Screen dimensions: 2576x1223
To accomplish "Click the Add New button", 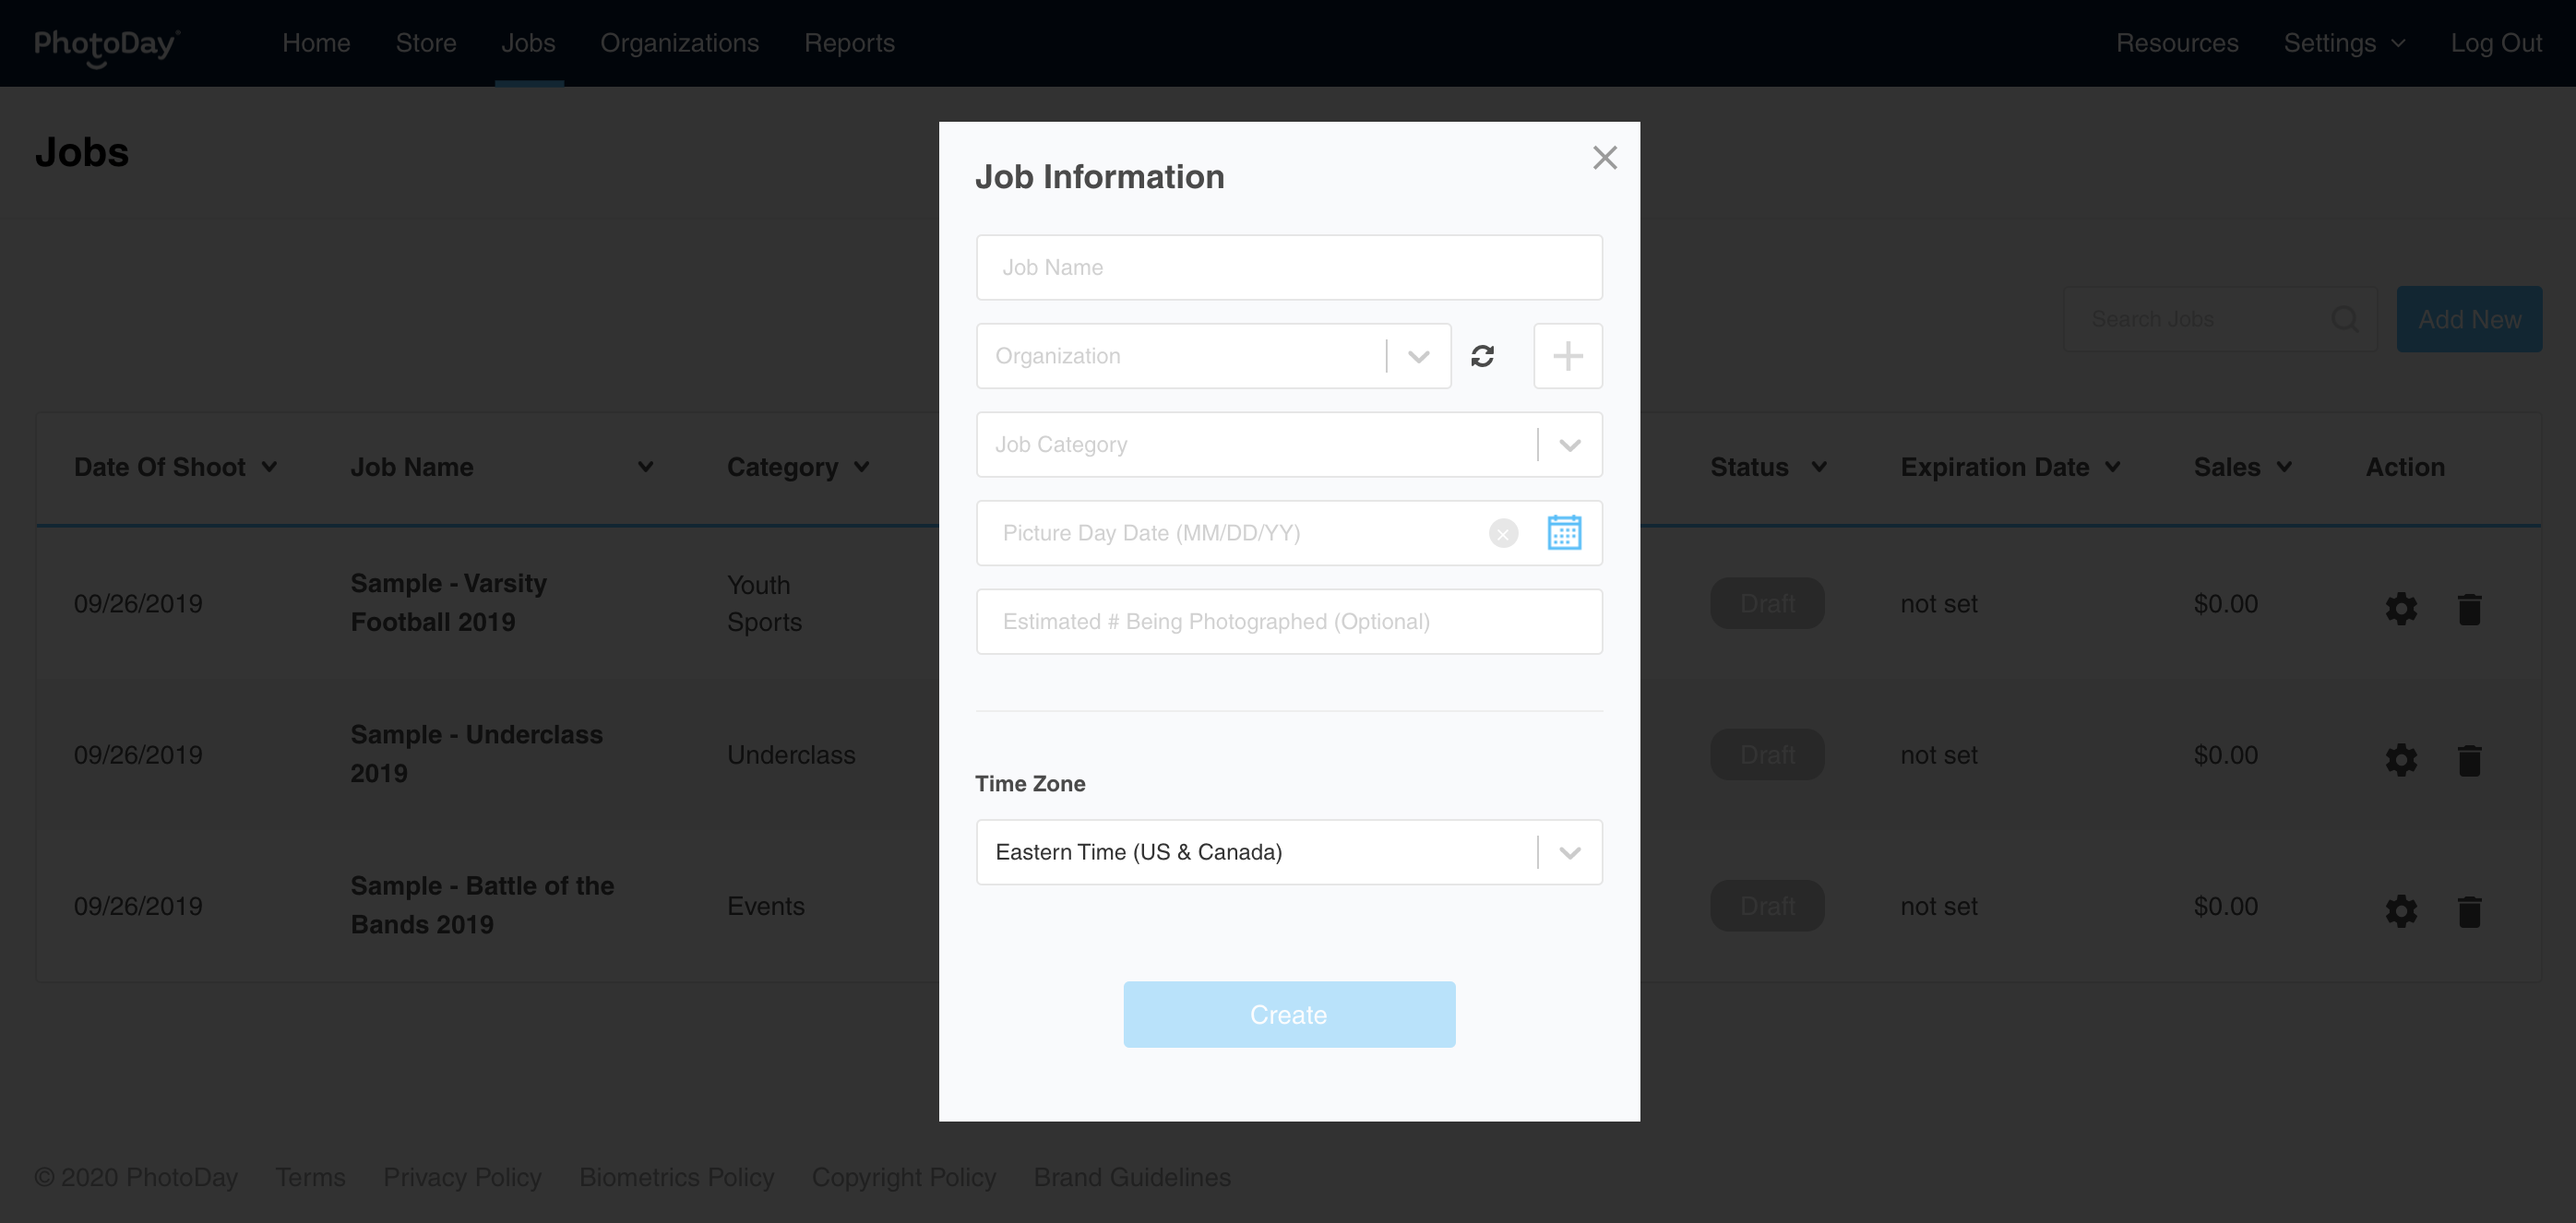I will click(2469, 319).
